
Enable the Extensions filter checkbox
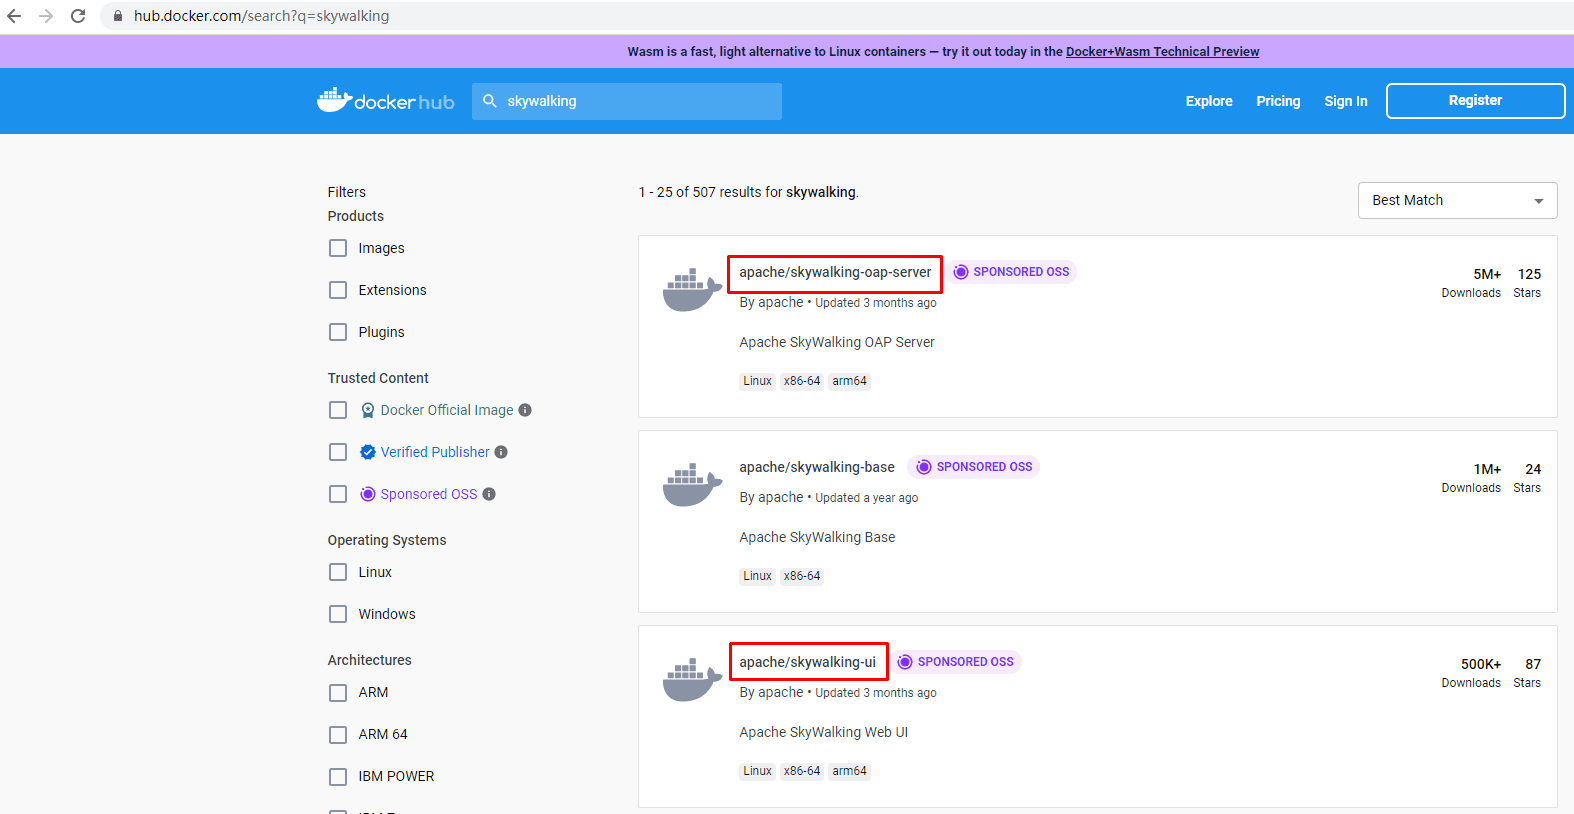(338, 290)
